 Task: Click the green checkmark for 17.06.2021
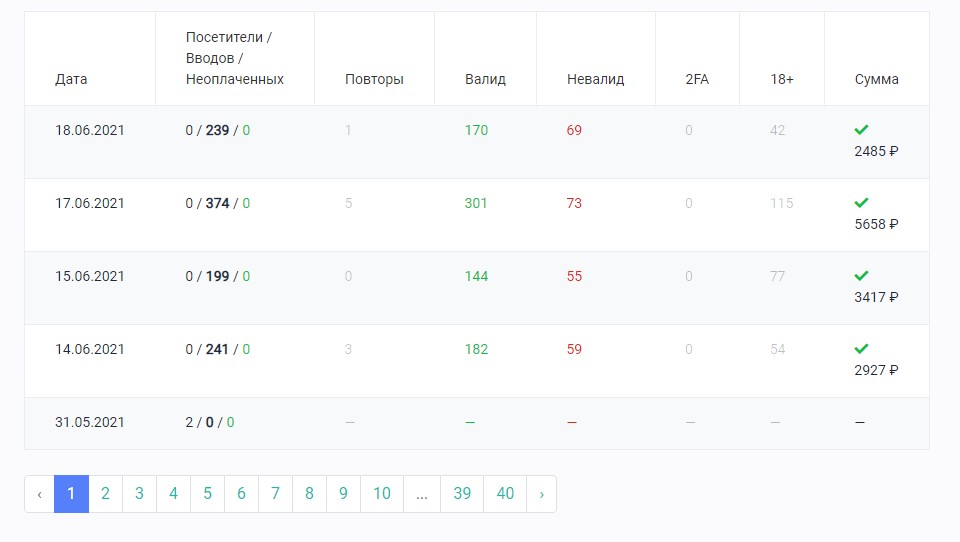[x=861, y=203]
